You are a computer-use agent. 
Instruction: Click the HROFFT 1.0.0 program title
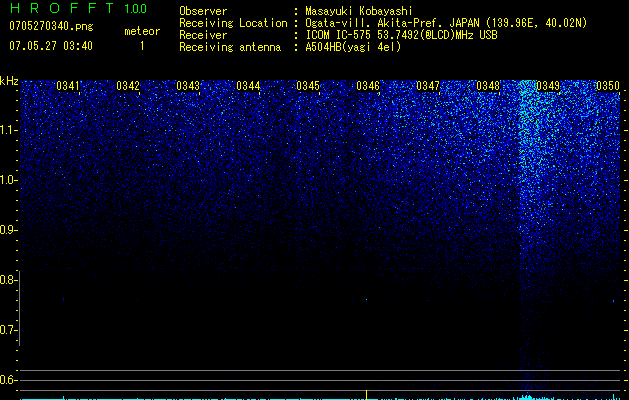pyautogui.click(x=79, y=8)
